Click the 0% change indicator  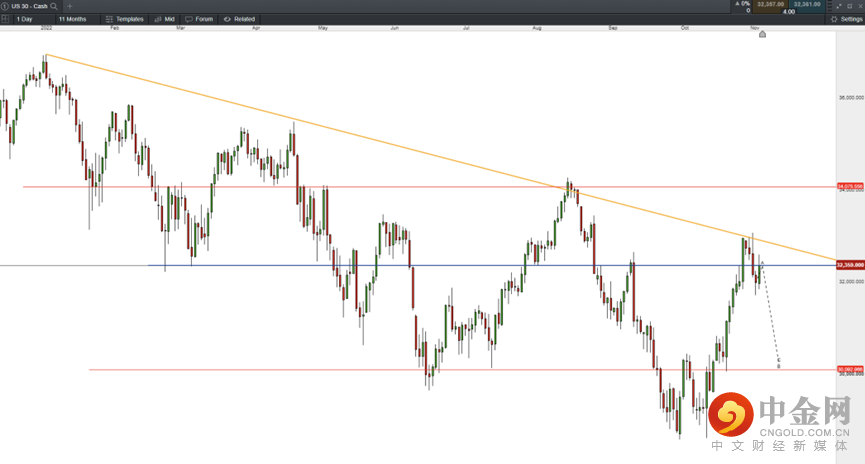[743, 4]
